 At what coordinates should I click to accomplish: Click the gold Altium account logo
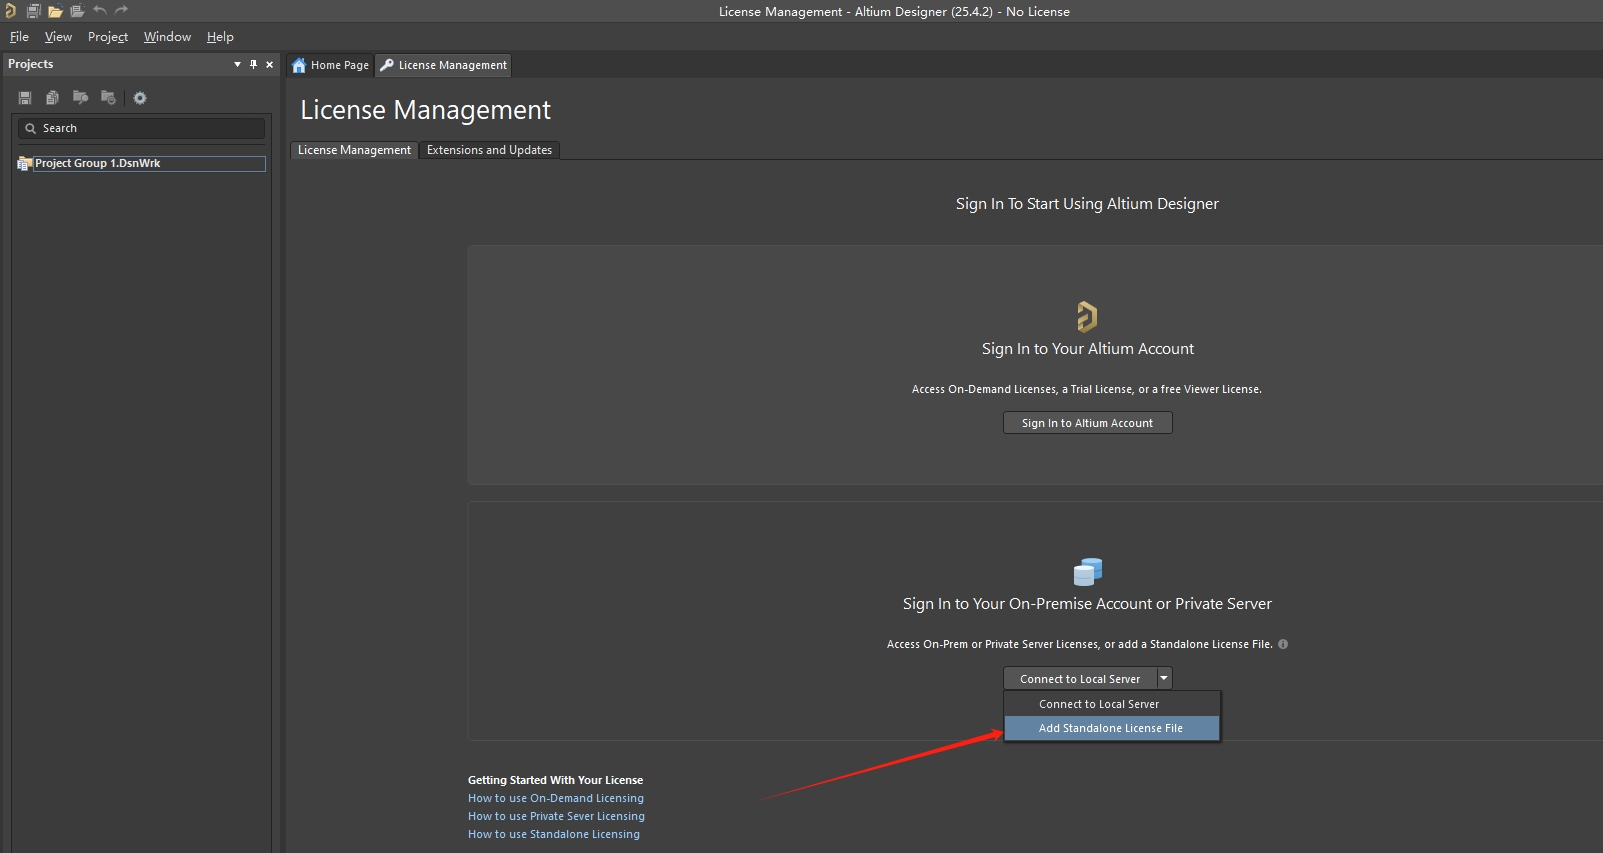1087,316
